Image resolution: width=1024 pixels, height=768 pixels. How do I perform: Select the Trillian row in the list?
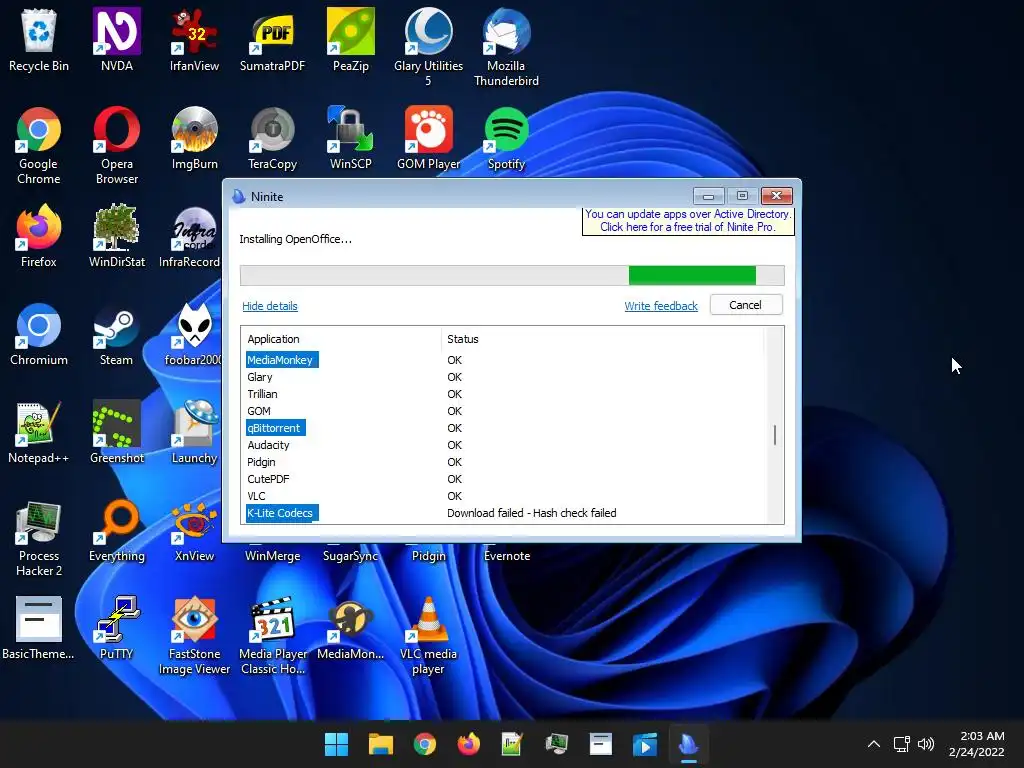[x=503, y=394]
